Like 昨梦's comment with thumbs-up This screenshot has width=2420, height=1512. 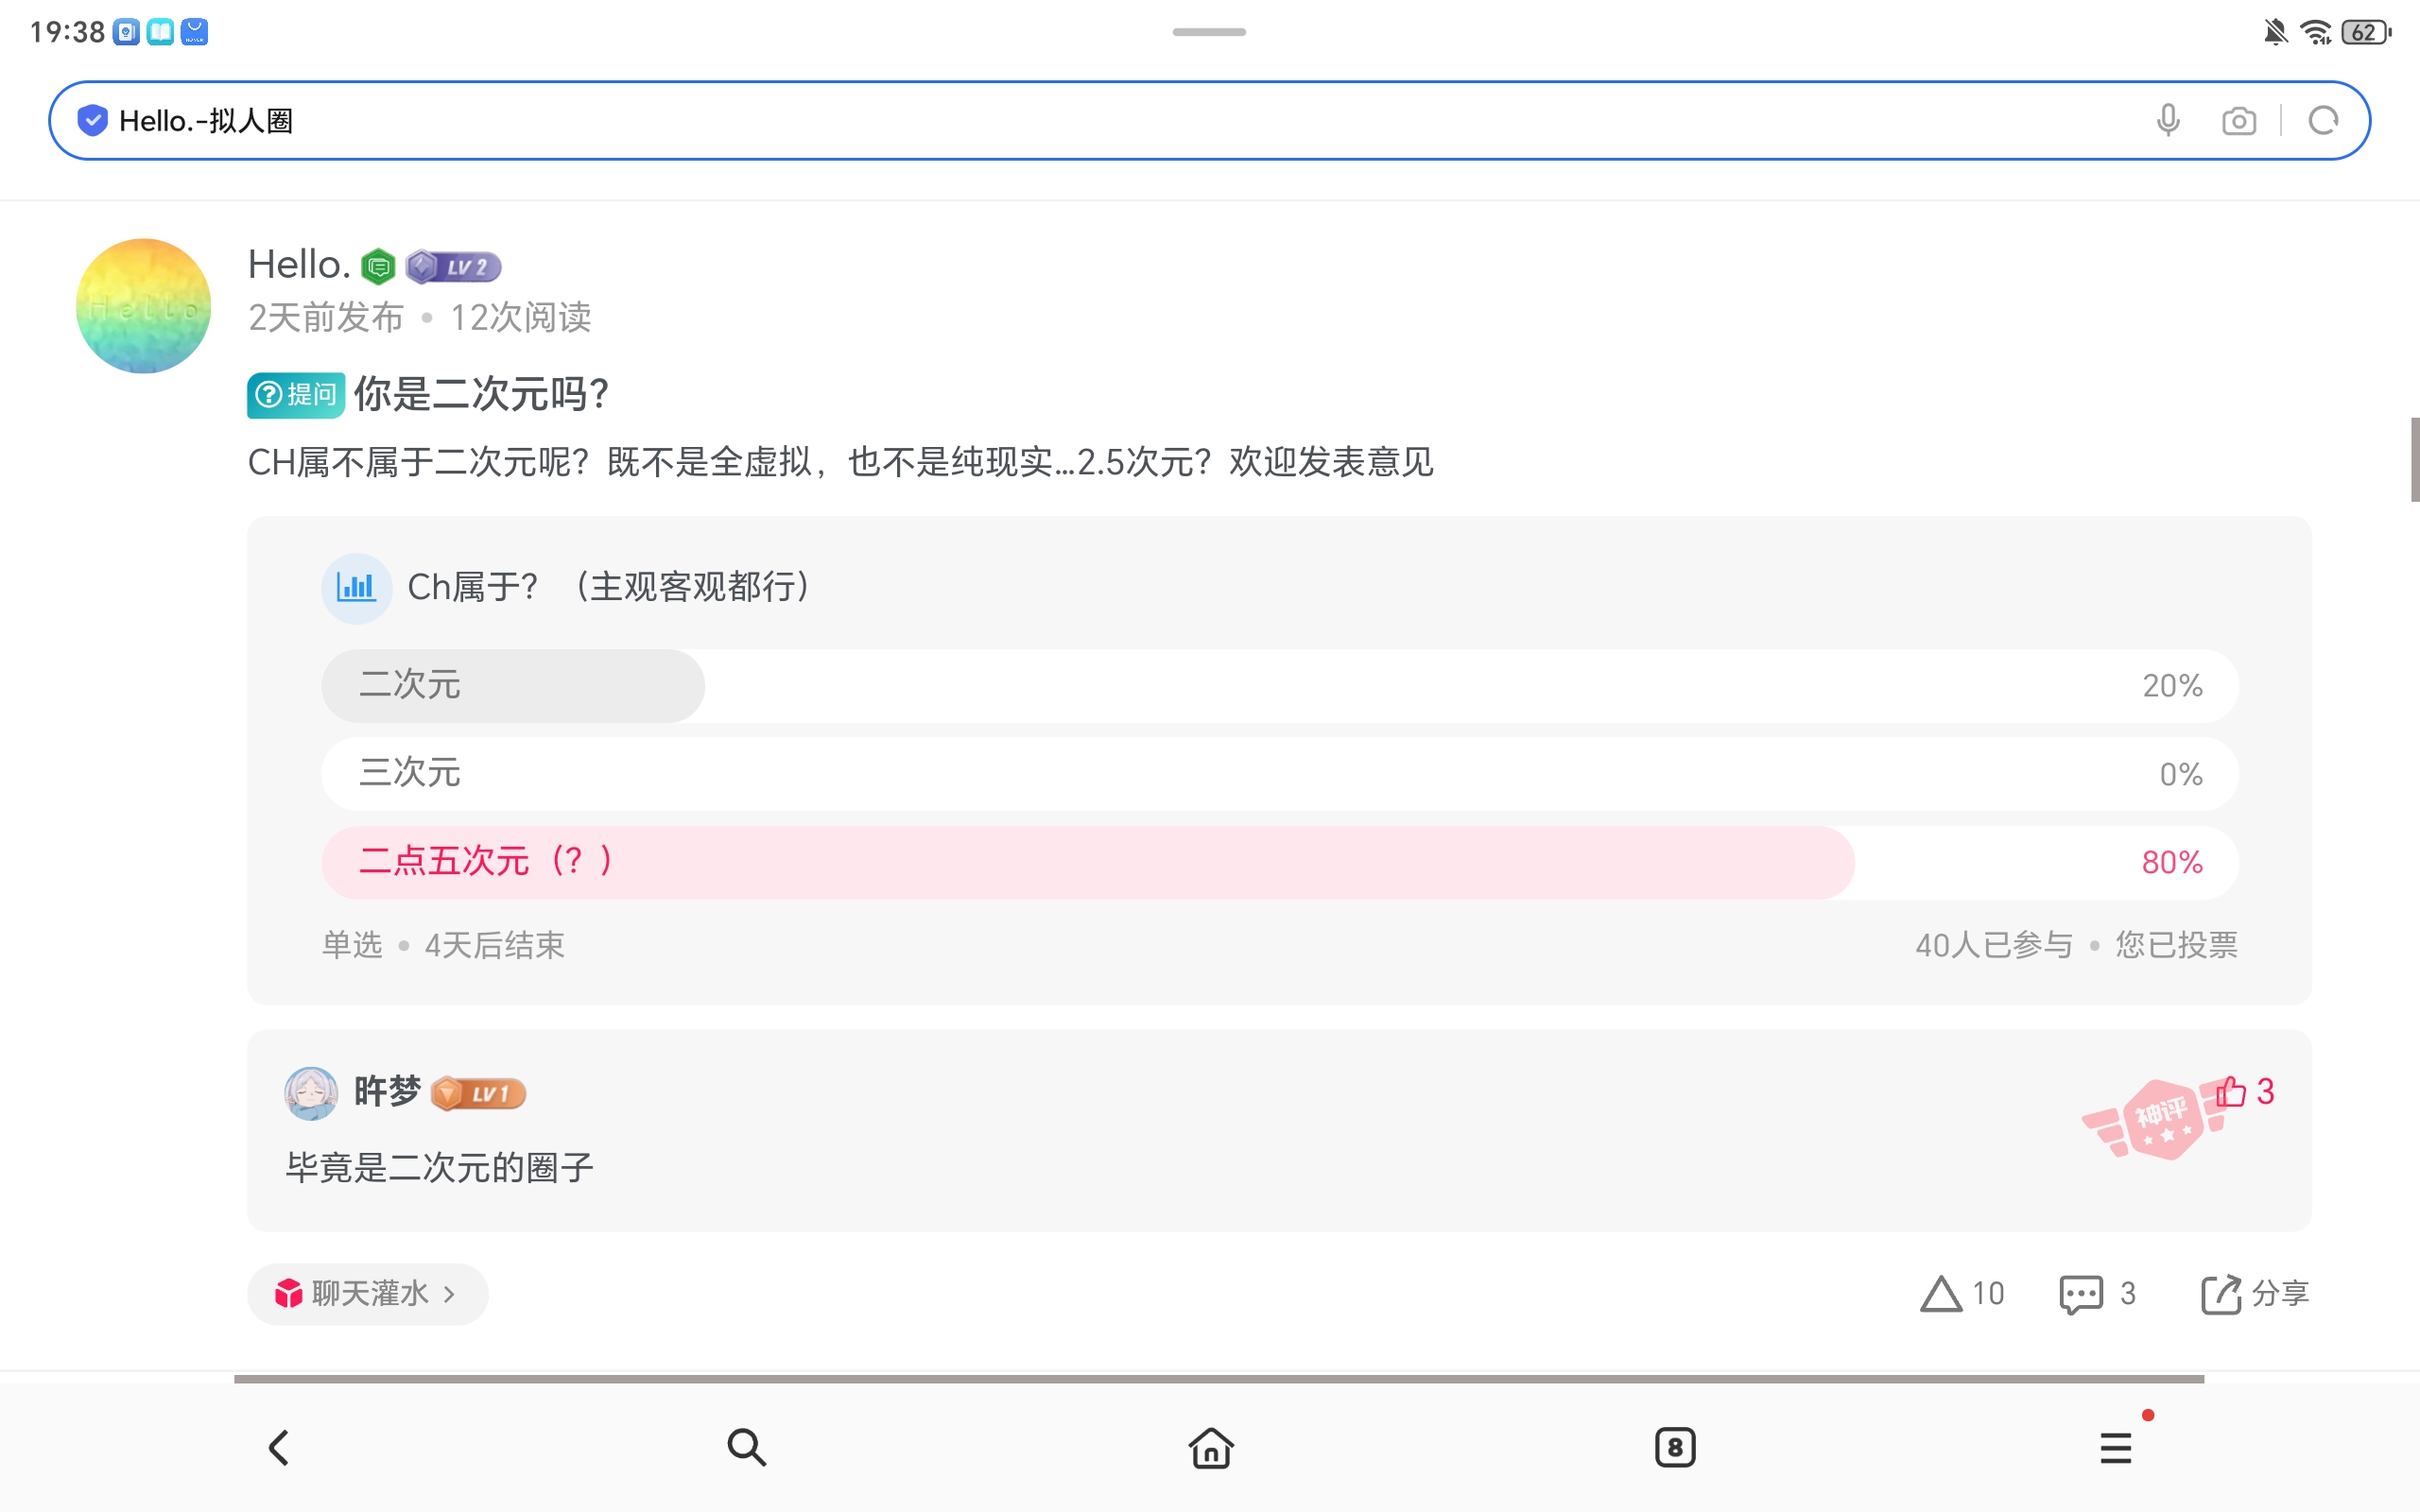[x=2231, y=1091]
